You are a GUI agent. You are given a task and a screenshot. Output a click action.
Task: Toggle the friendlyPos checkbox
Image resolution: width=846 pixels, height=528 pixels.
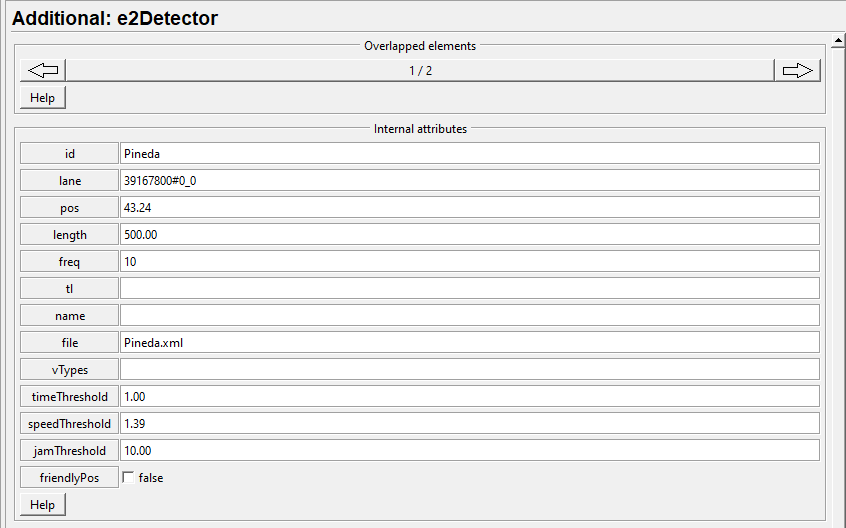click(x=128, y=478)
